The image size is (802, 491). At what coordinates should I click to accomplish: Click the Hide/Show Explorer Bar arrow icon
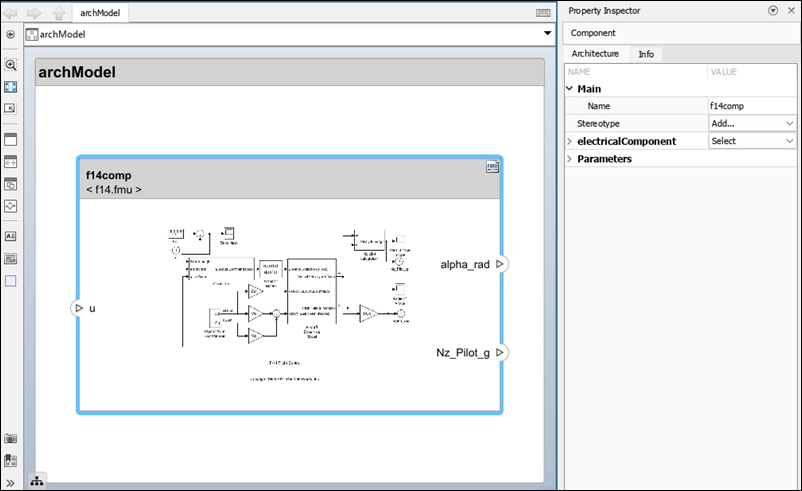click(x=10, y=34)
